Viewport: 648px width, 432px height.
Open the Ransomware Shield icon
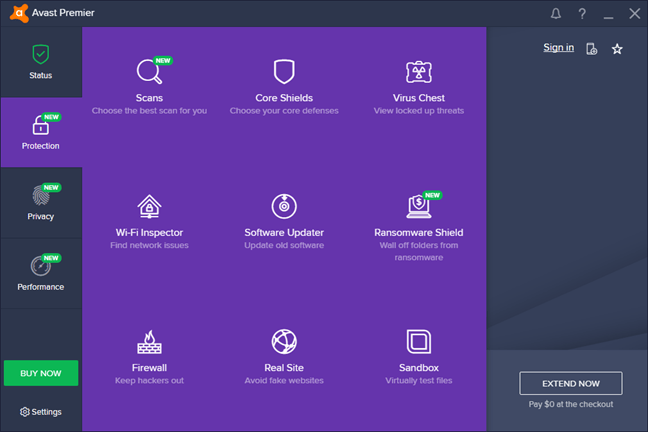click(x=418, y=207)
